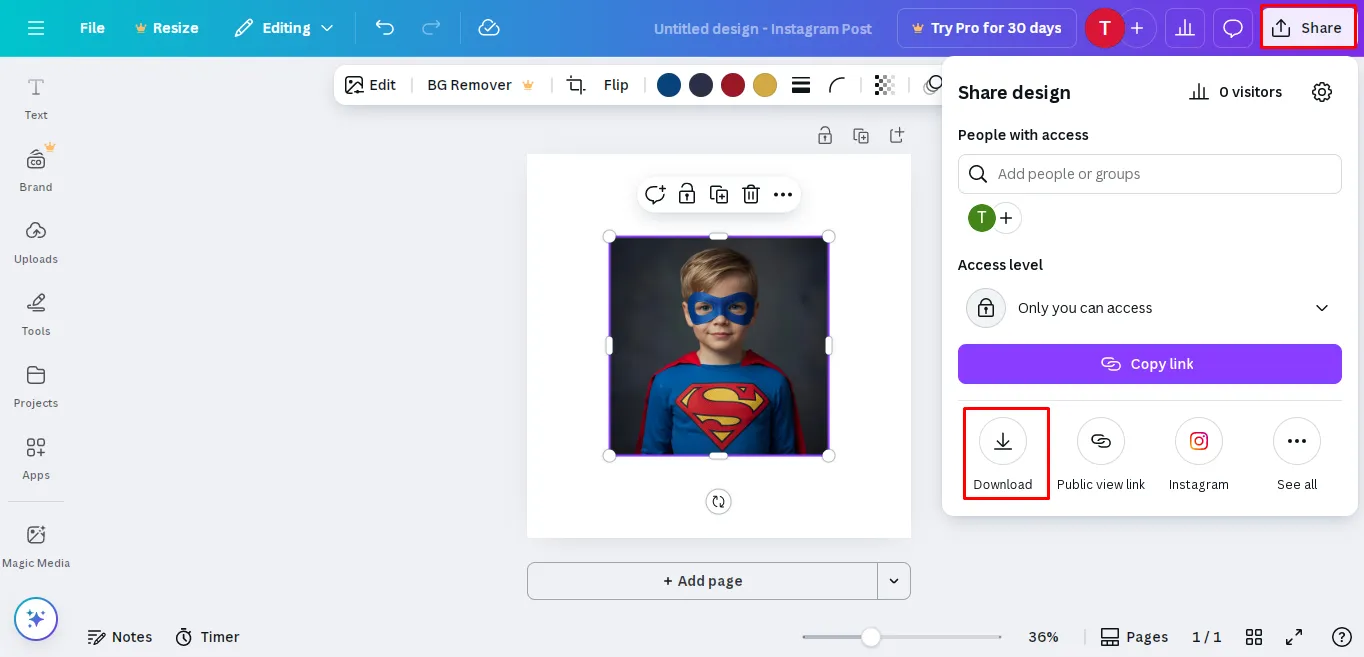Open the Apps panel in sidebar
The height and width of the screenshot is (657, 1364).
[x=36, y=458]
